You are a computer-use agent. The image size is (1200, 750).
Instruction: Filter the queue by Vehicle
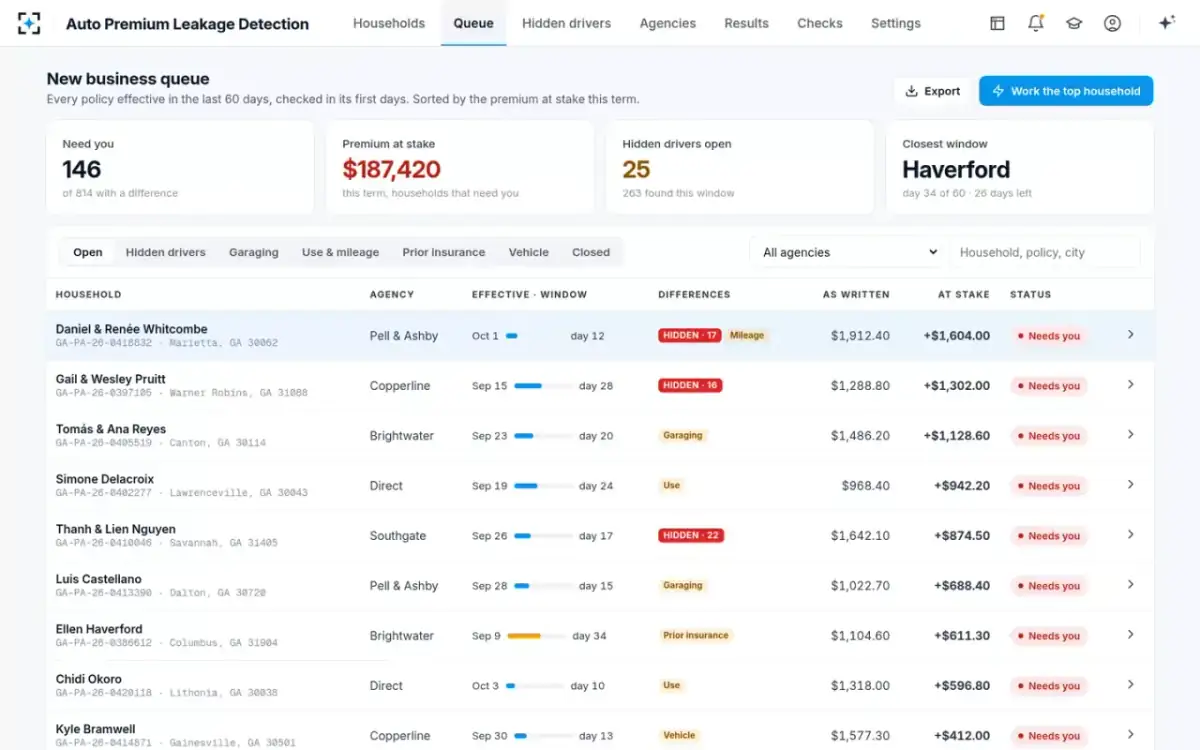[529, 252]
